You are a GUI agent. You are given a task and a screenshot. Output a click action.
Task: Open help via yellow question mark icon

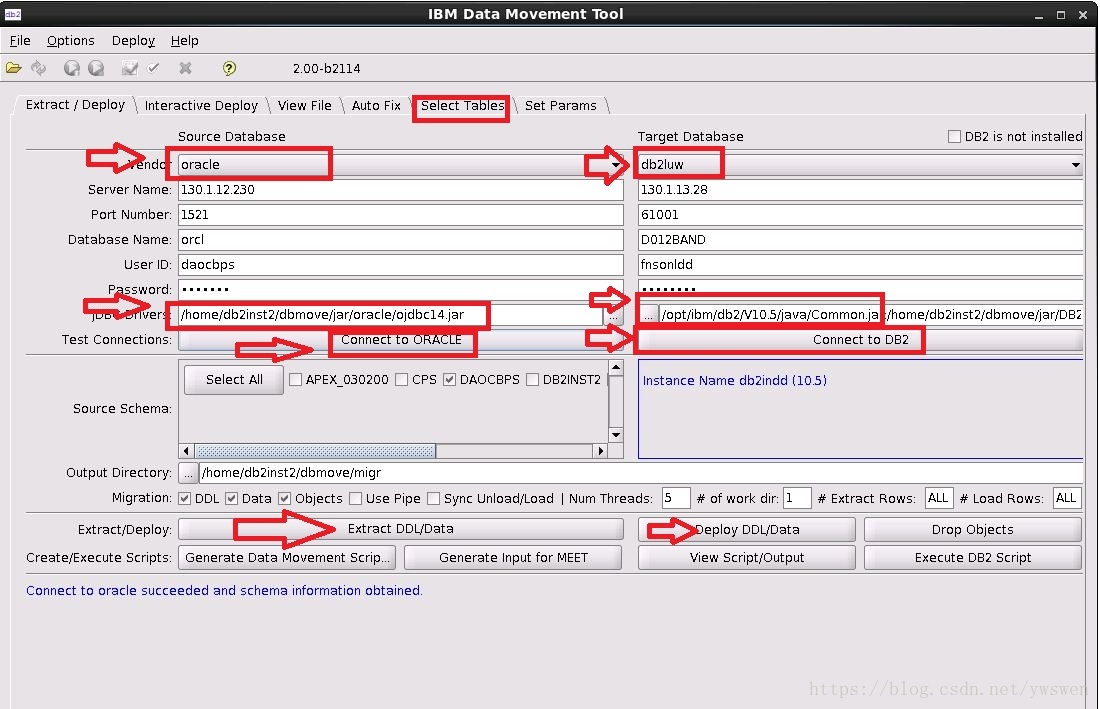(x=229, y=68)
